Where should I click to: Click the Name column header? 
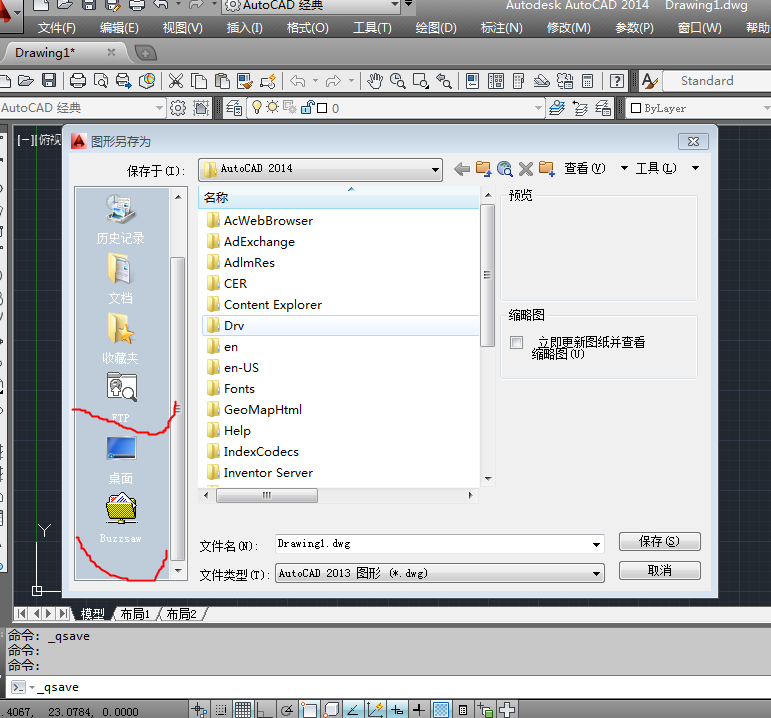pos(339,198)
